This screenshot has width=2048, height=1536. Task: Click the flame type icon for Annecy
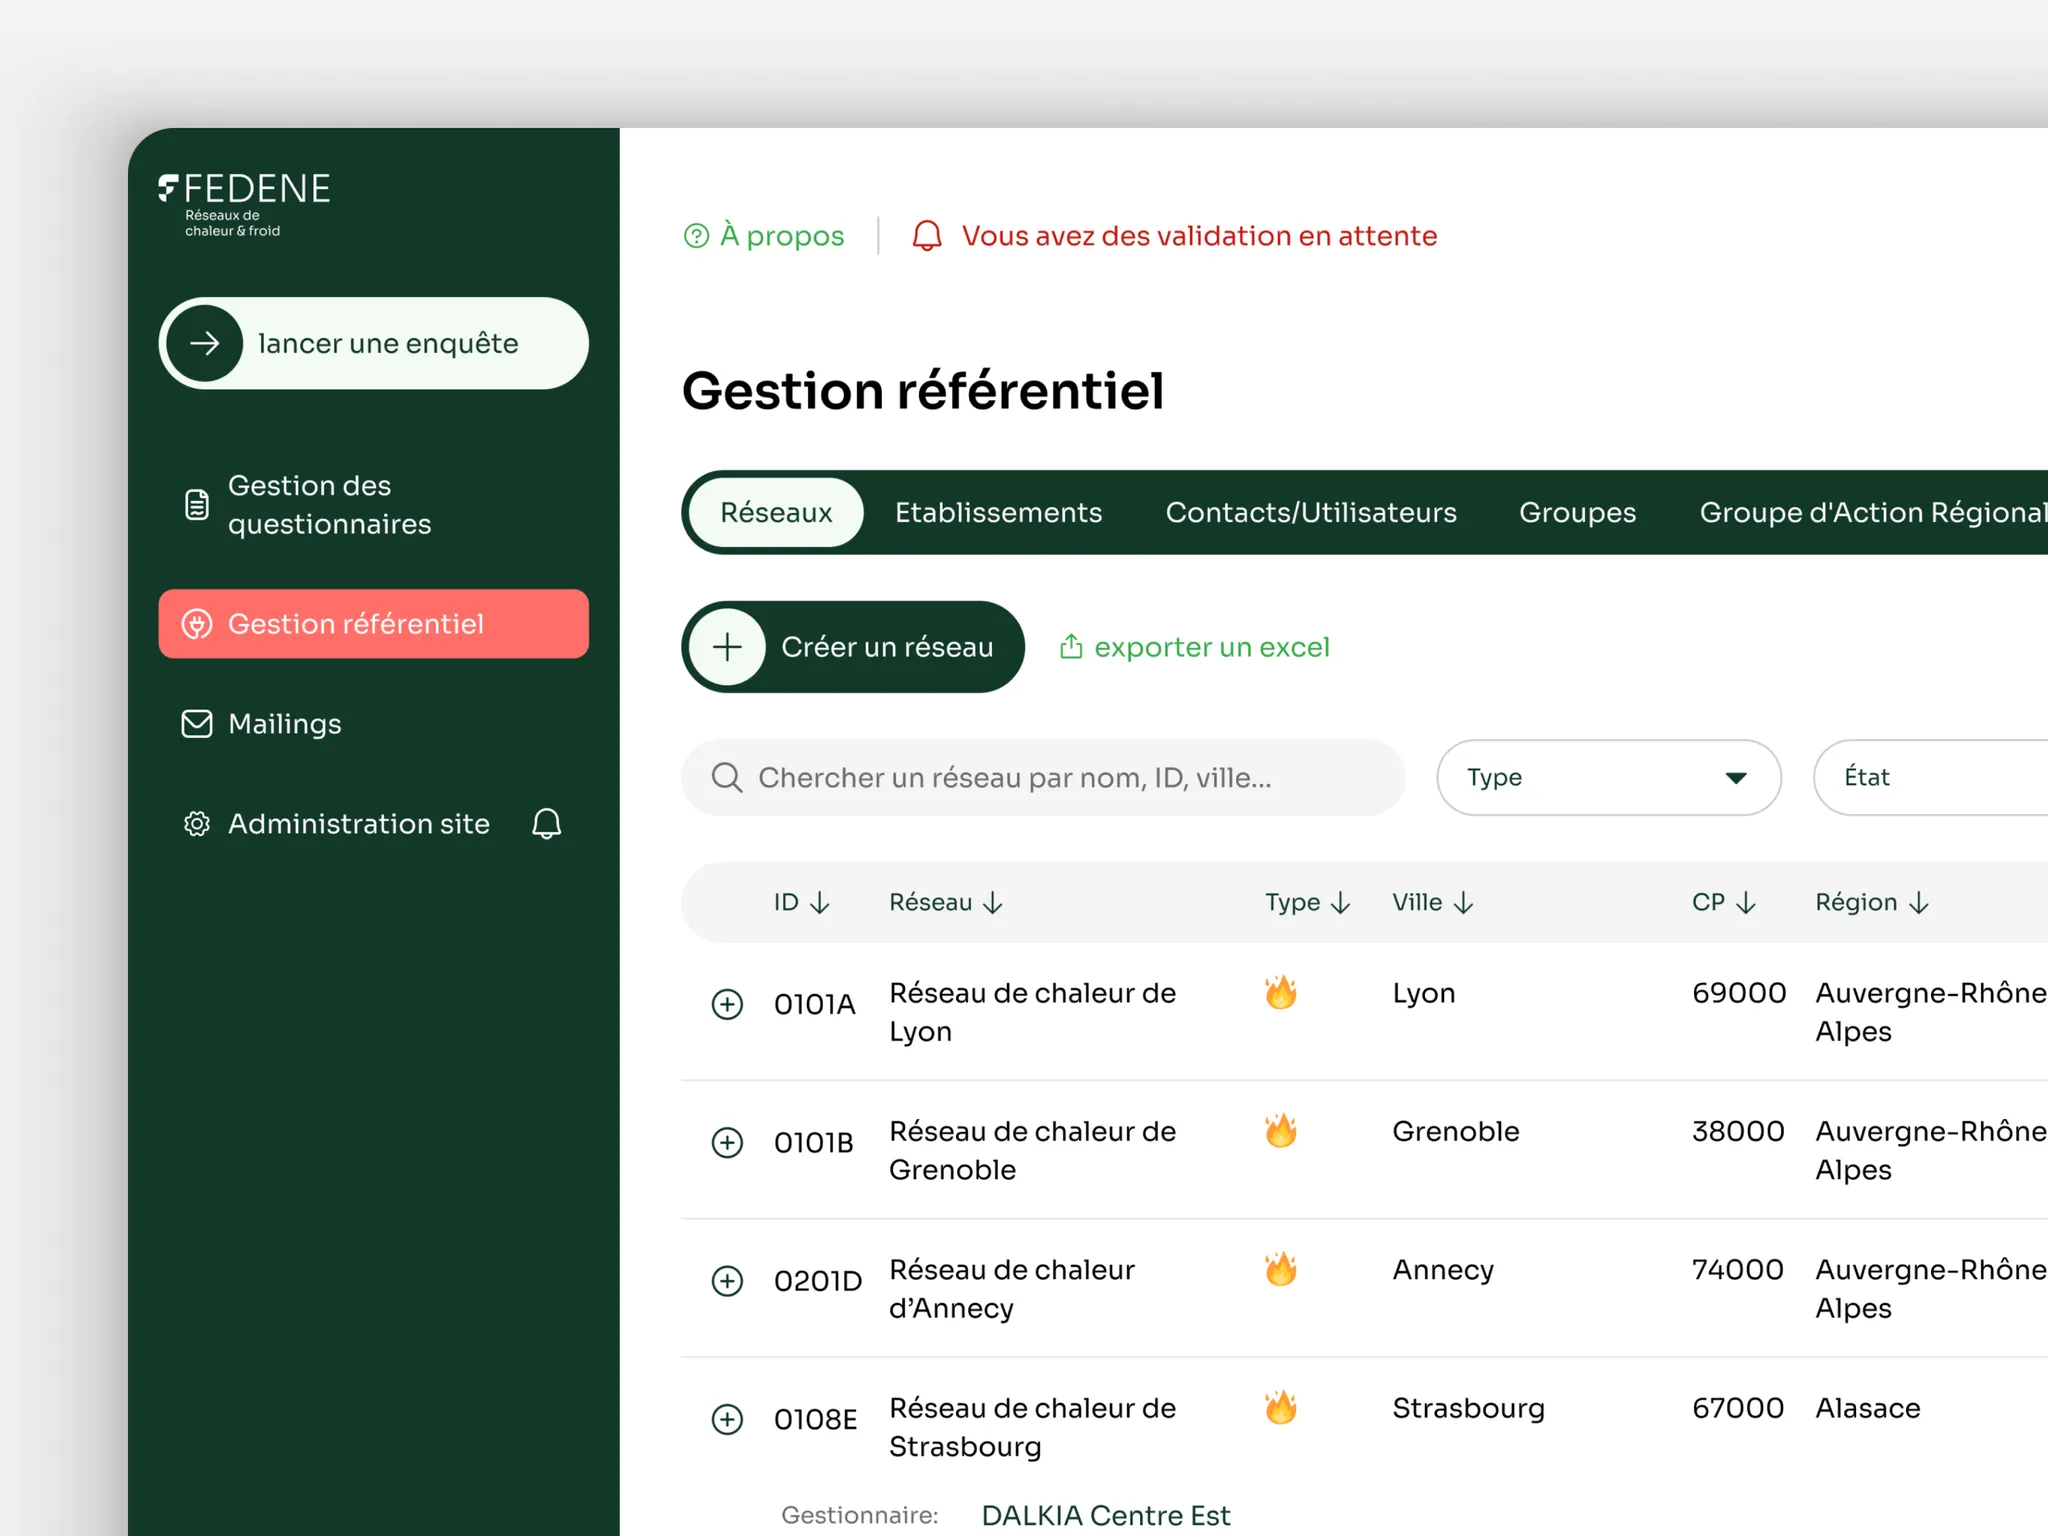(1280, 1268)
